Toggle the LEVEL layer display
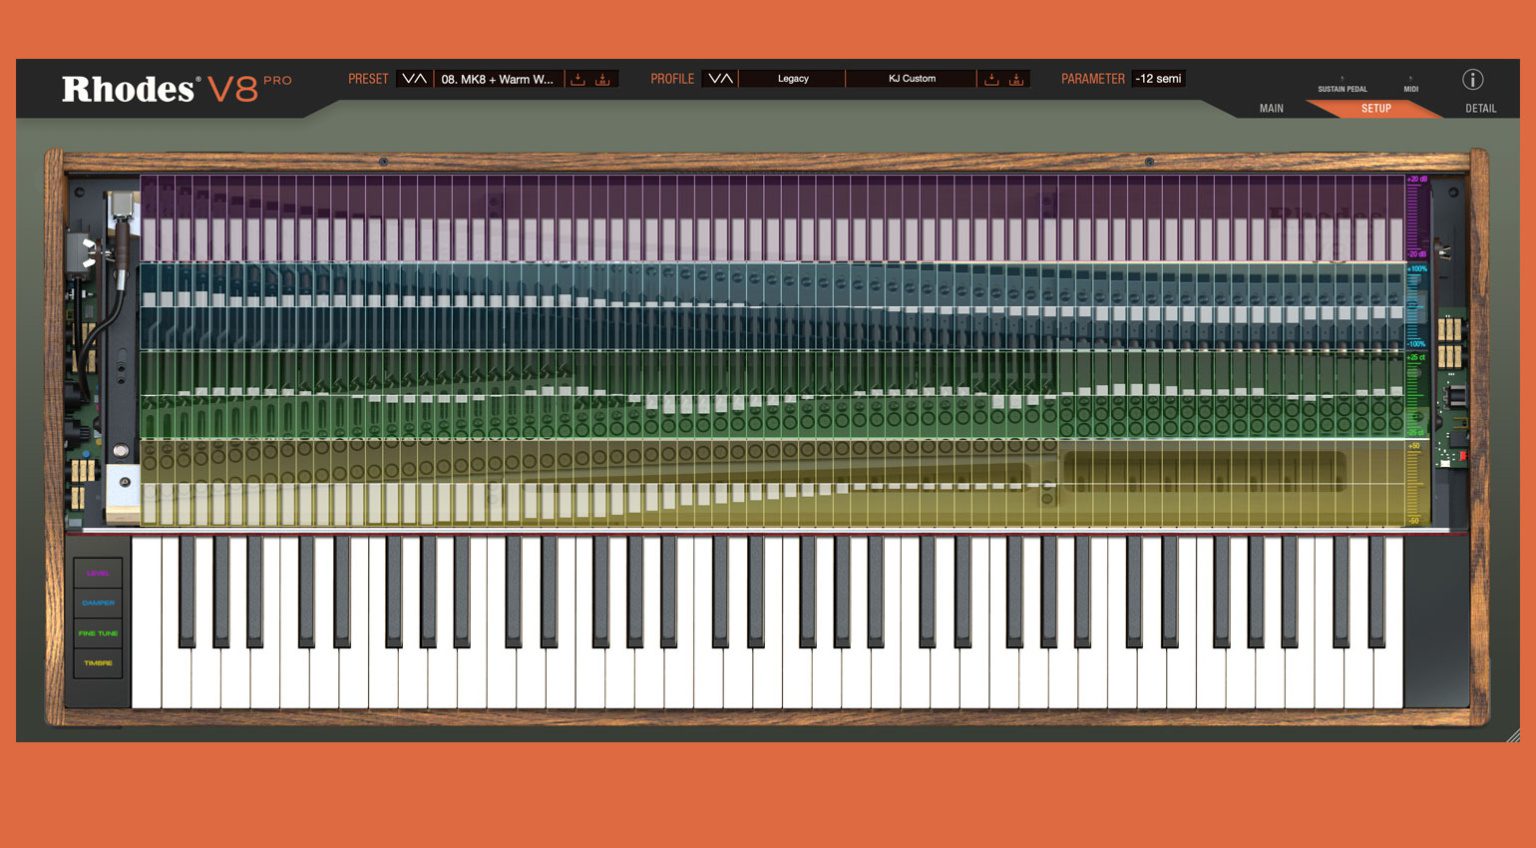The width and height of the screenshot is (1536, 848). (96, 573)
